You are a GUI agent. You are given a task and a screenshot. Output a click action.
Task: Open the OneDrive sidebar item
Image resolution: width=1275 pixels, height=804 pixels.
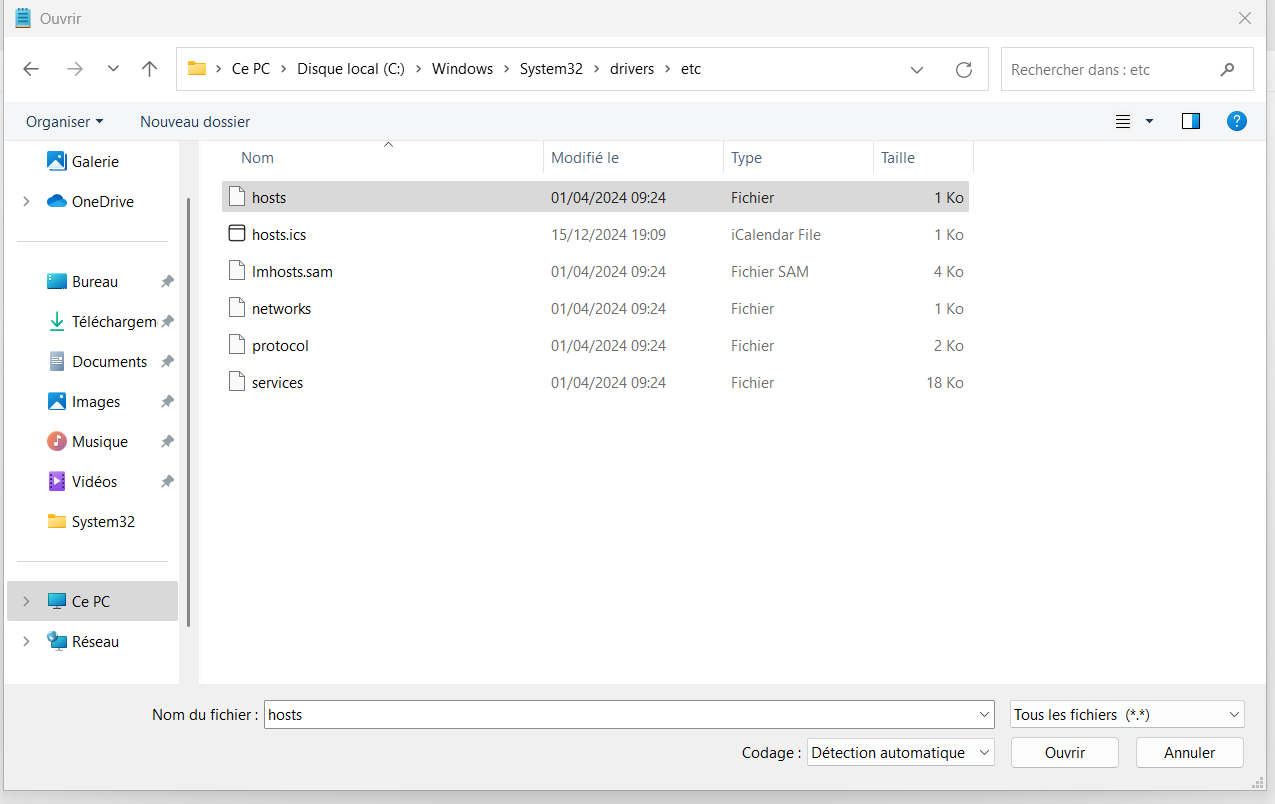pos(102,202)
